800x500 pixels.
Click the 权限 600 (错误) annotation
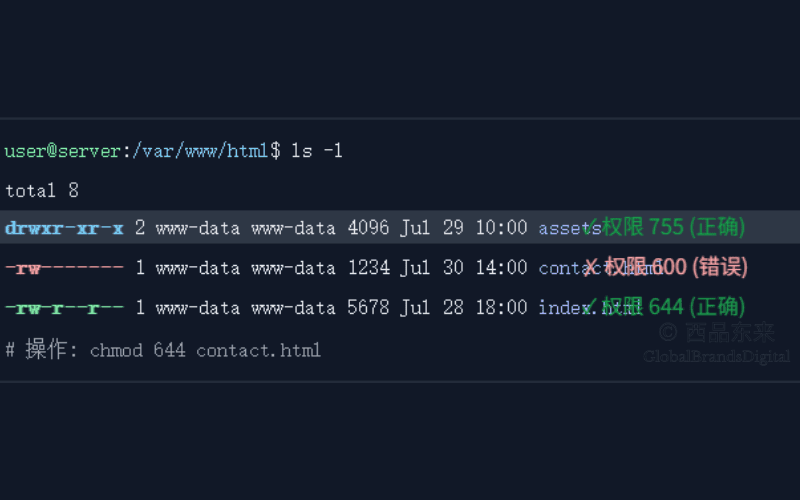click(676, 267)
